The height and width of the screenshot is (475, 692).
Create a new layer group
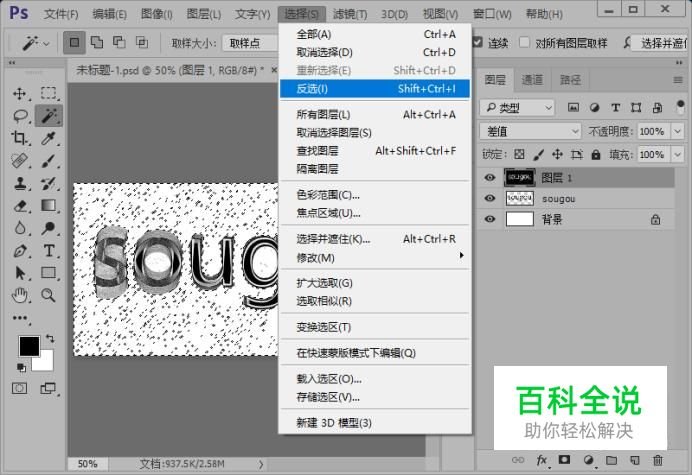coord(611,460)
